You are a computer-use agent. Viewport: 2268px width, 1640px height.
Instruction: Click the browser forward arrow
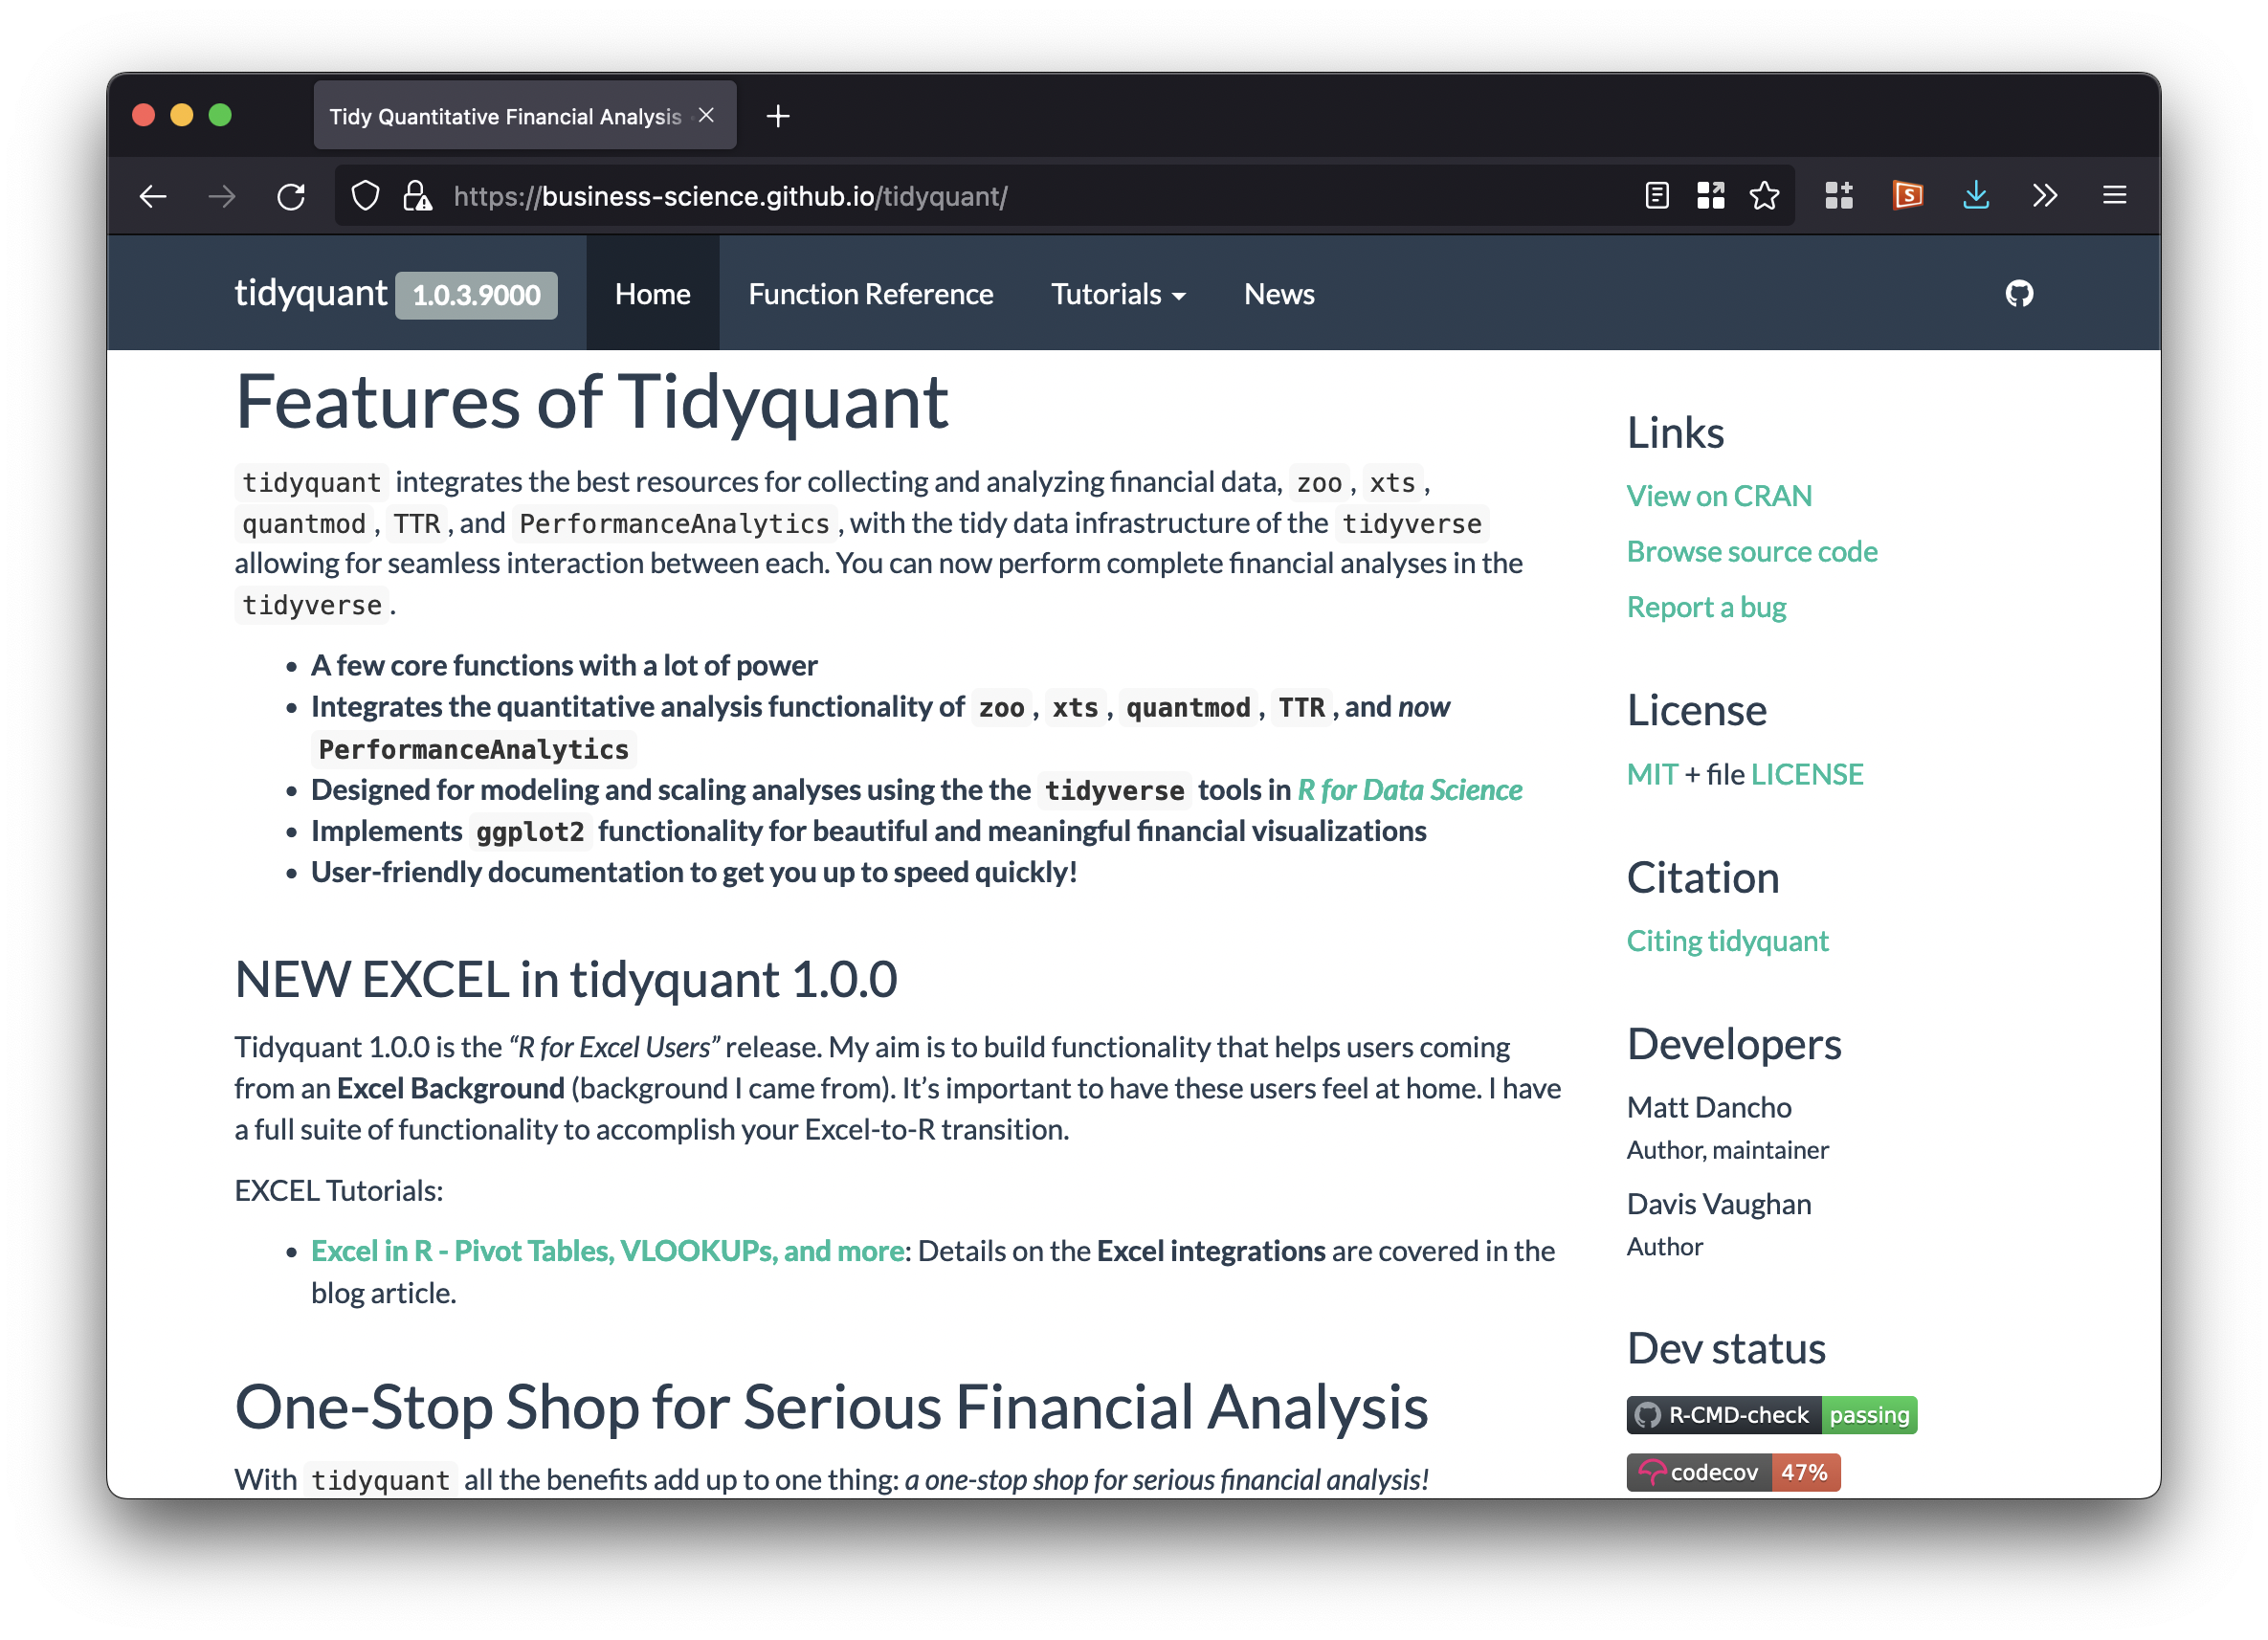coord(222,196)
